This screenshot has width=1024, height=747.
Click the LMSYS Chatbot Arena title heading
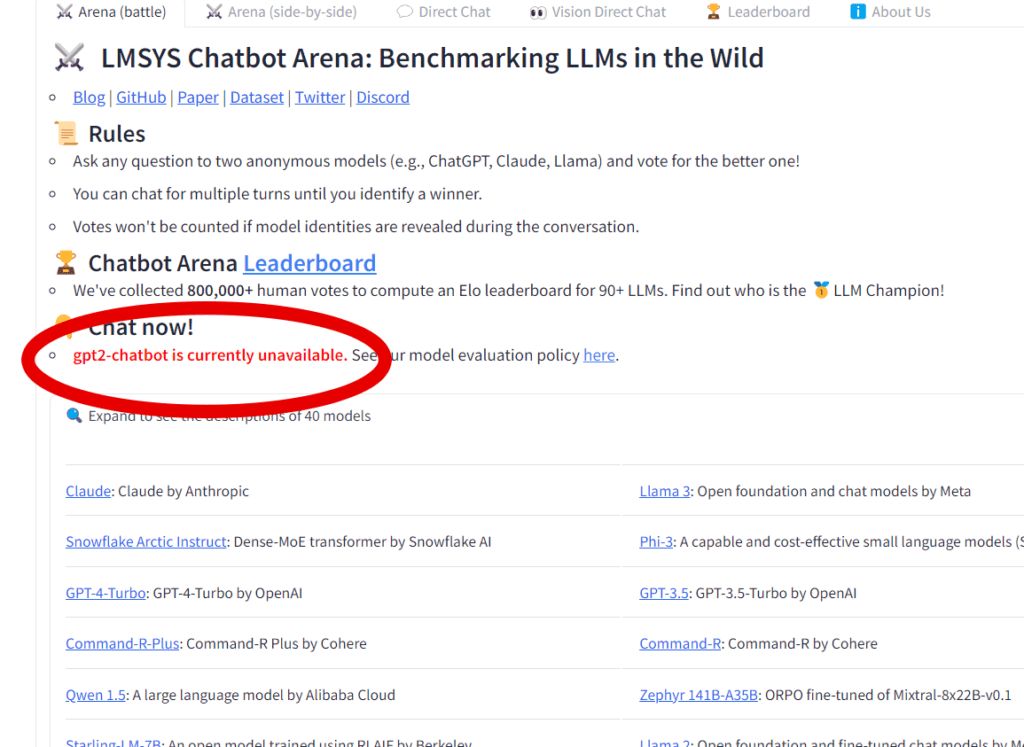point(432,57)
